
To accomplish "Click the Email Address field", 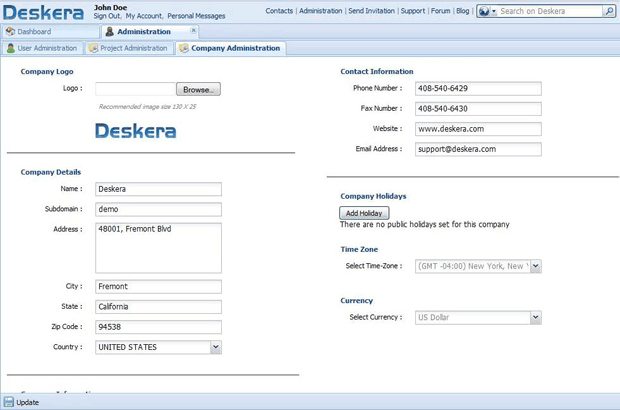I will click(x=478, y=149).
